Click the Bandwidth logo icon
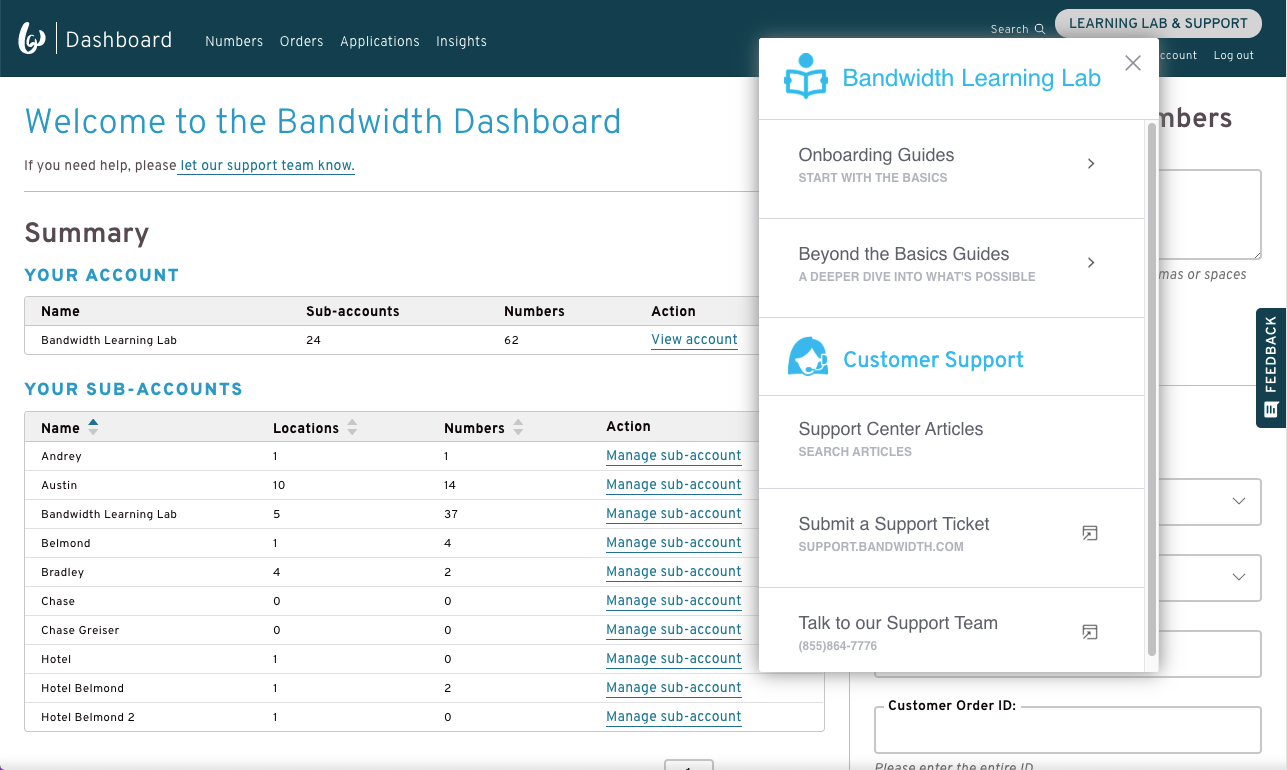1287x770 pixels. [32, 39]
